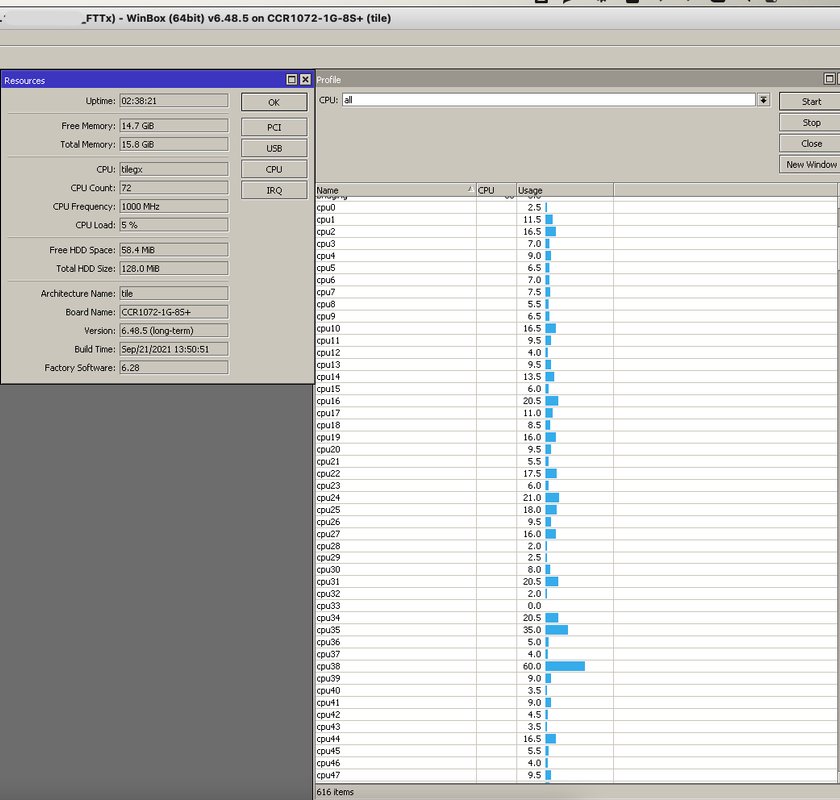The height and width of the screenshot is (800, 840).
Task: Click the Board Name field CCR1072-1G-8S+
Action: click(174, 312)
